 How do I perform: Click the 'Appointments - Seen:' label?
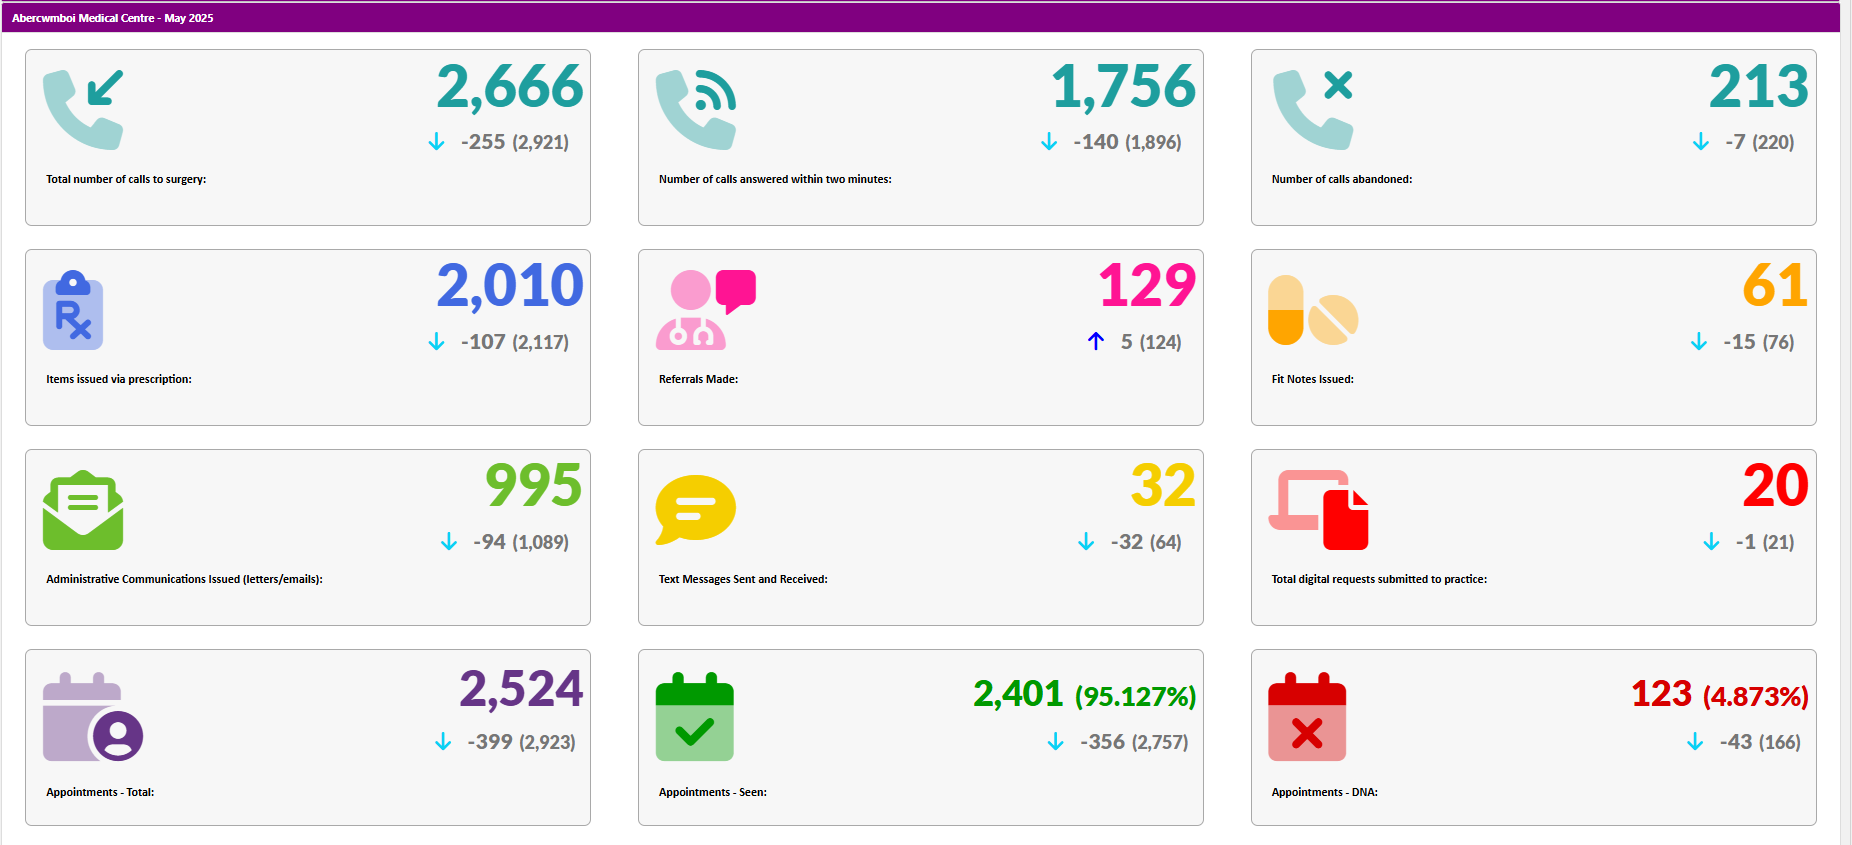[x=713, y=792]
